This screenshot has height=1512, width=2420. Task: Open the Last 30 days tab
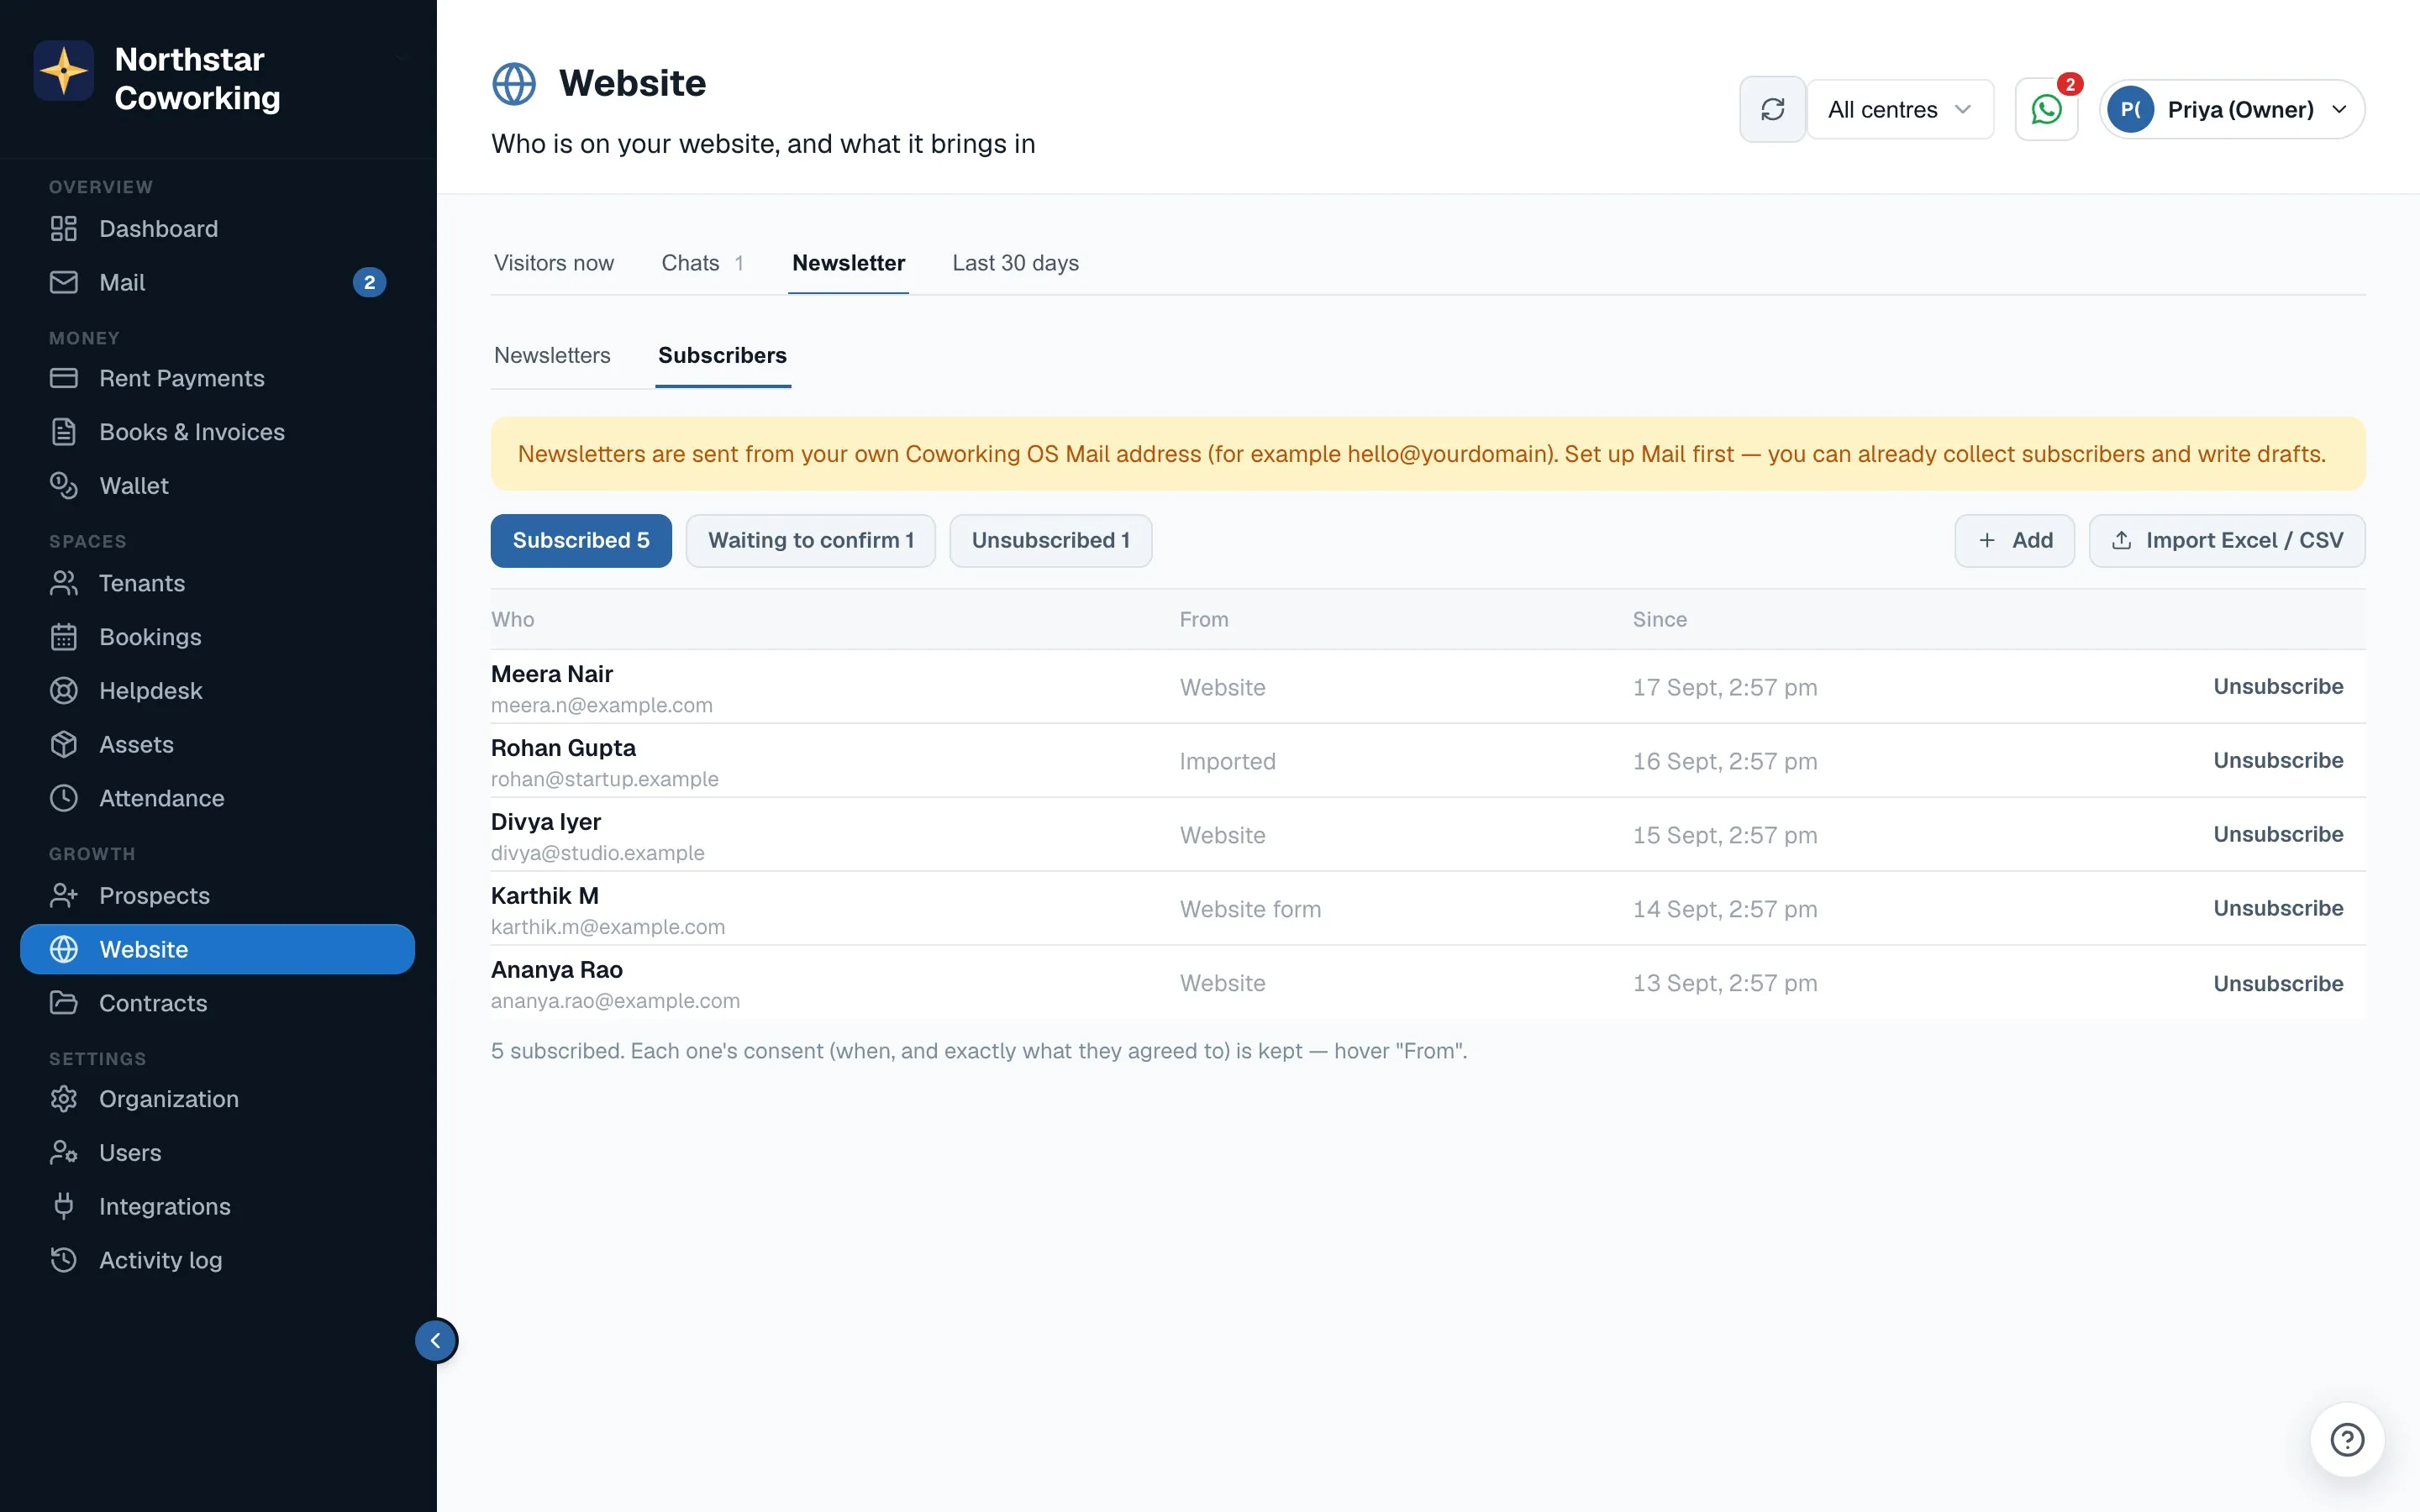[x=1015, y=263]
